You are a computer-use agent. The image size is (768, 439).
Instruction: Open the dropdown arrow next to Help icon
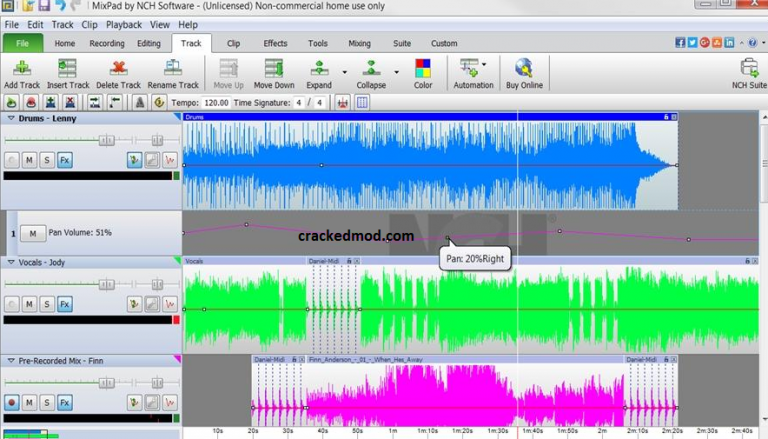pos(763,43)
